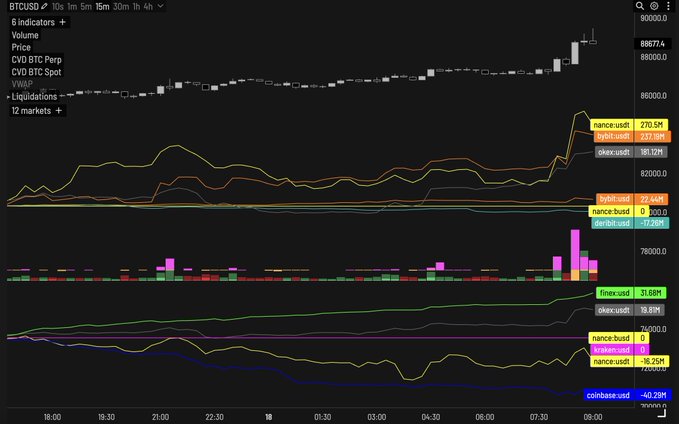Click the Liquidations indicator entry
Image resolution: width=679 pixels, height=424 pixels.
34,97
